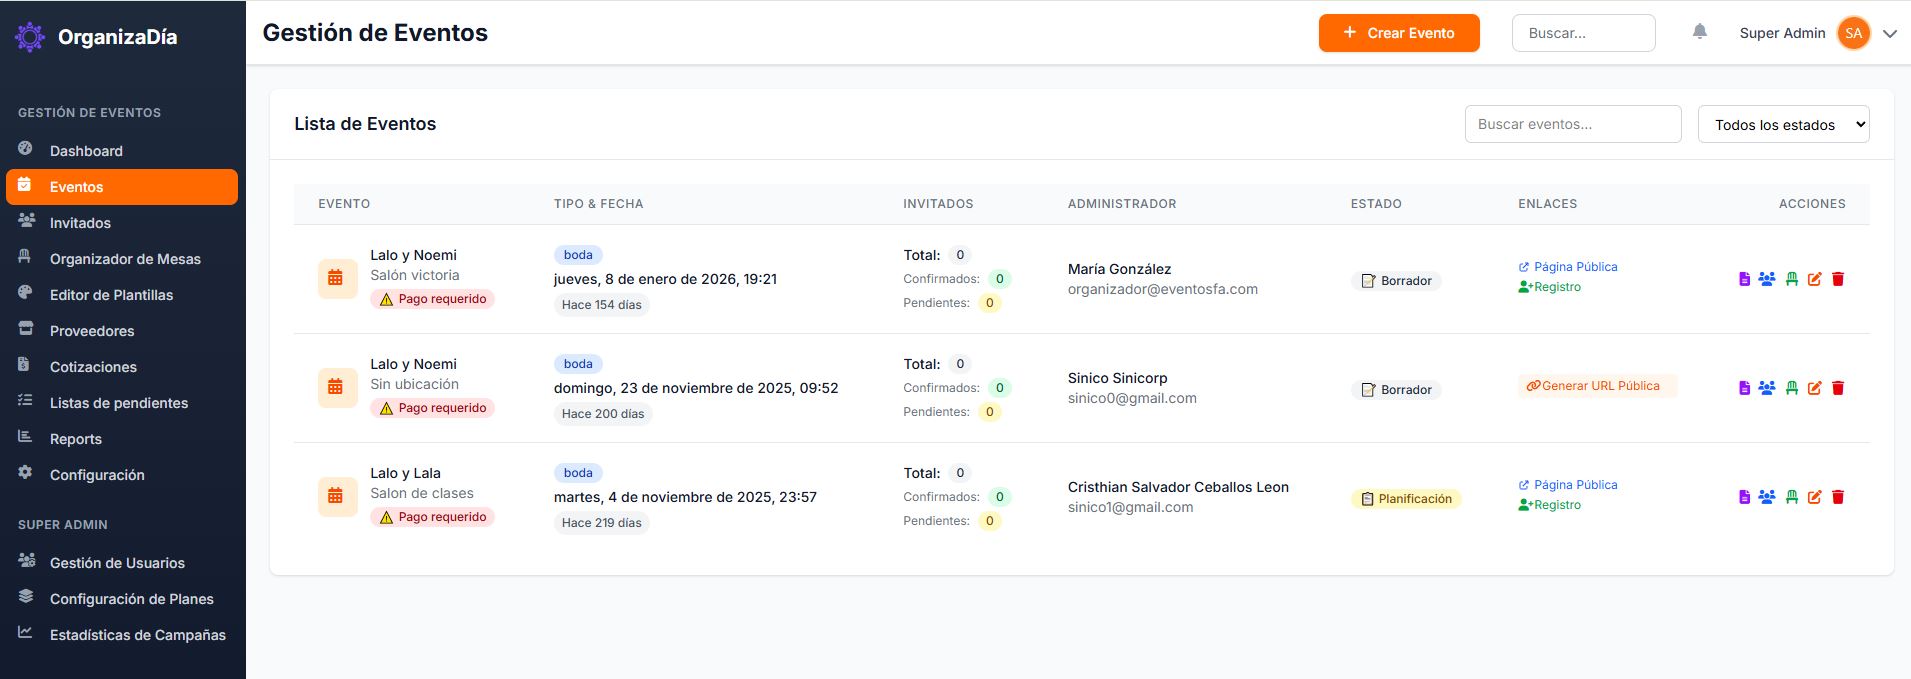This screenshot has width=1911, height=679.
Task: Open Página Pública link for Lalo y Lala
Action: click(x=1568, y=485)
